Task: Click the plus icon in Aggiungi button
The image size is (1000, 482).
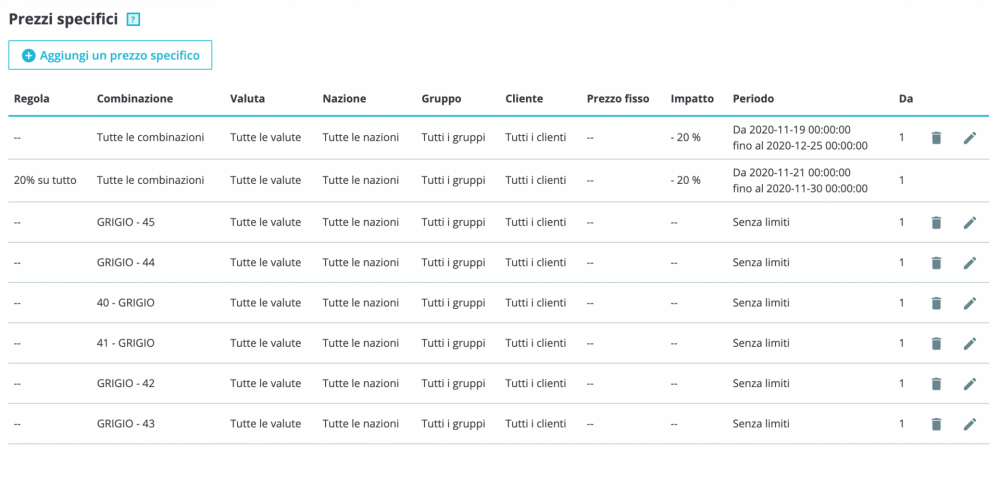Action: [x=29, y=55]
